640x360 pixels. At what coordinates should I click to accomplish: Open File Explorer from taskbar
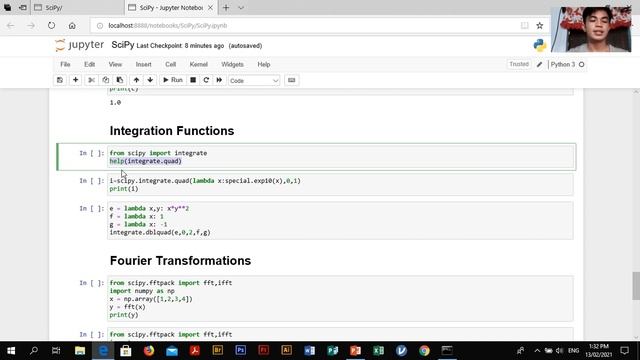pyautogui.click(x=80, y=351)
